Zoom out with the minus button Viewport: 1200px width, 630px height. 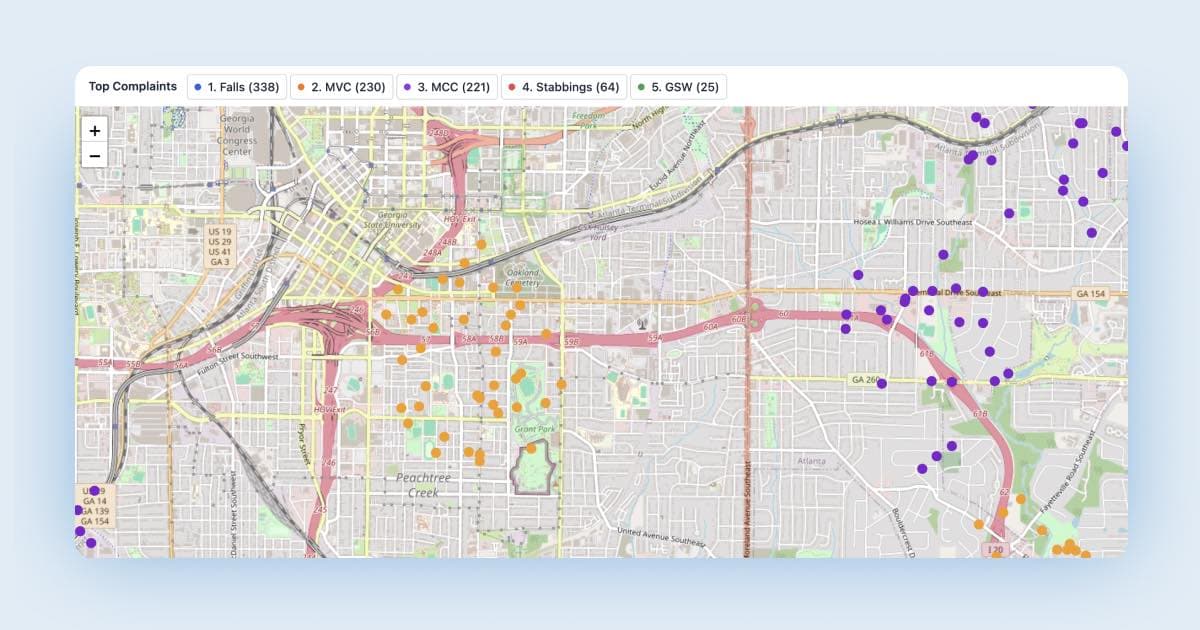95,156
